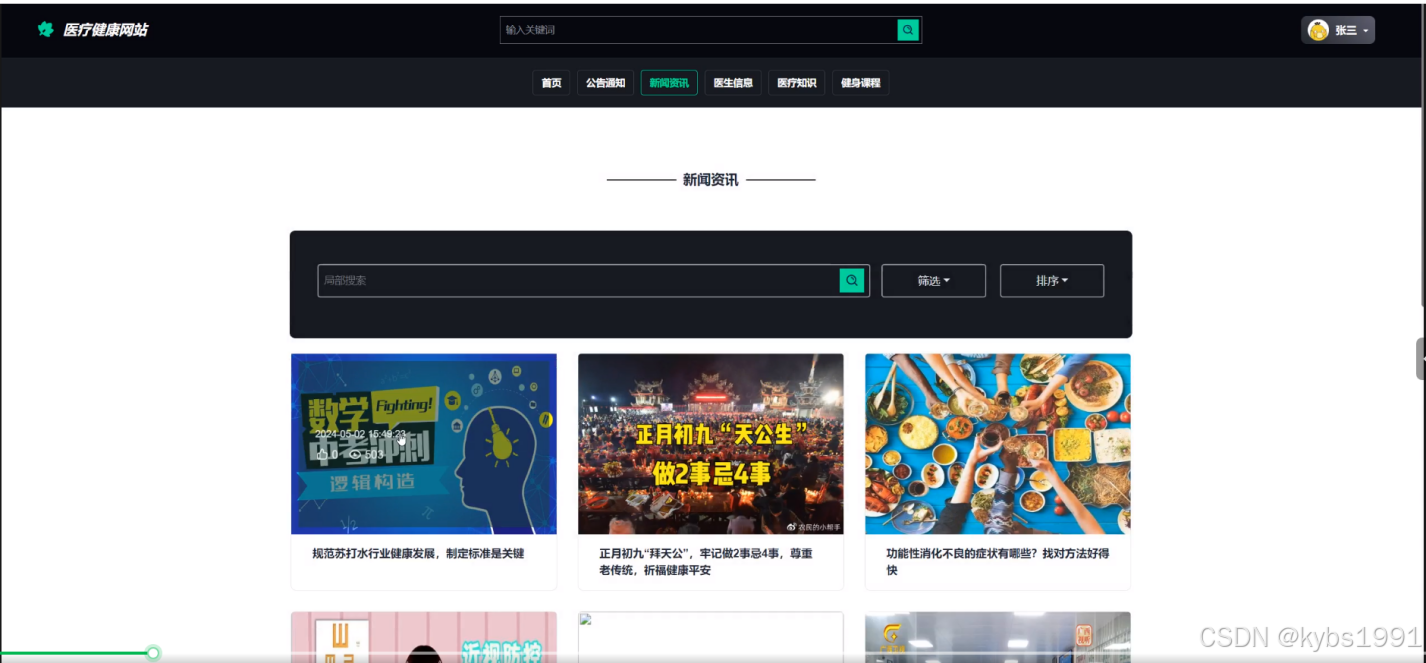The height and width of the screenshot is (663, 1426).
Task: Expand the 筛选 filter dropdown
Action: pyautogui.click(x=933, y=281)
